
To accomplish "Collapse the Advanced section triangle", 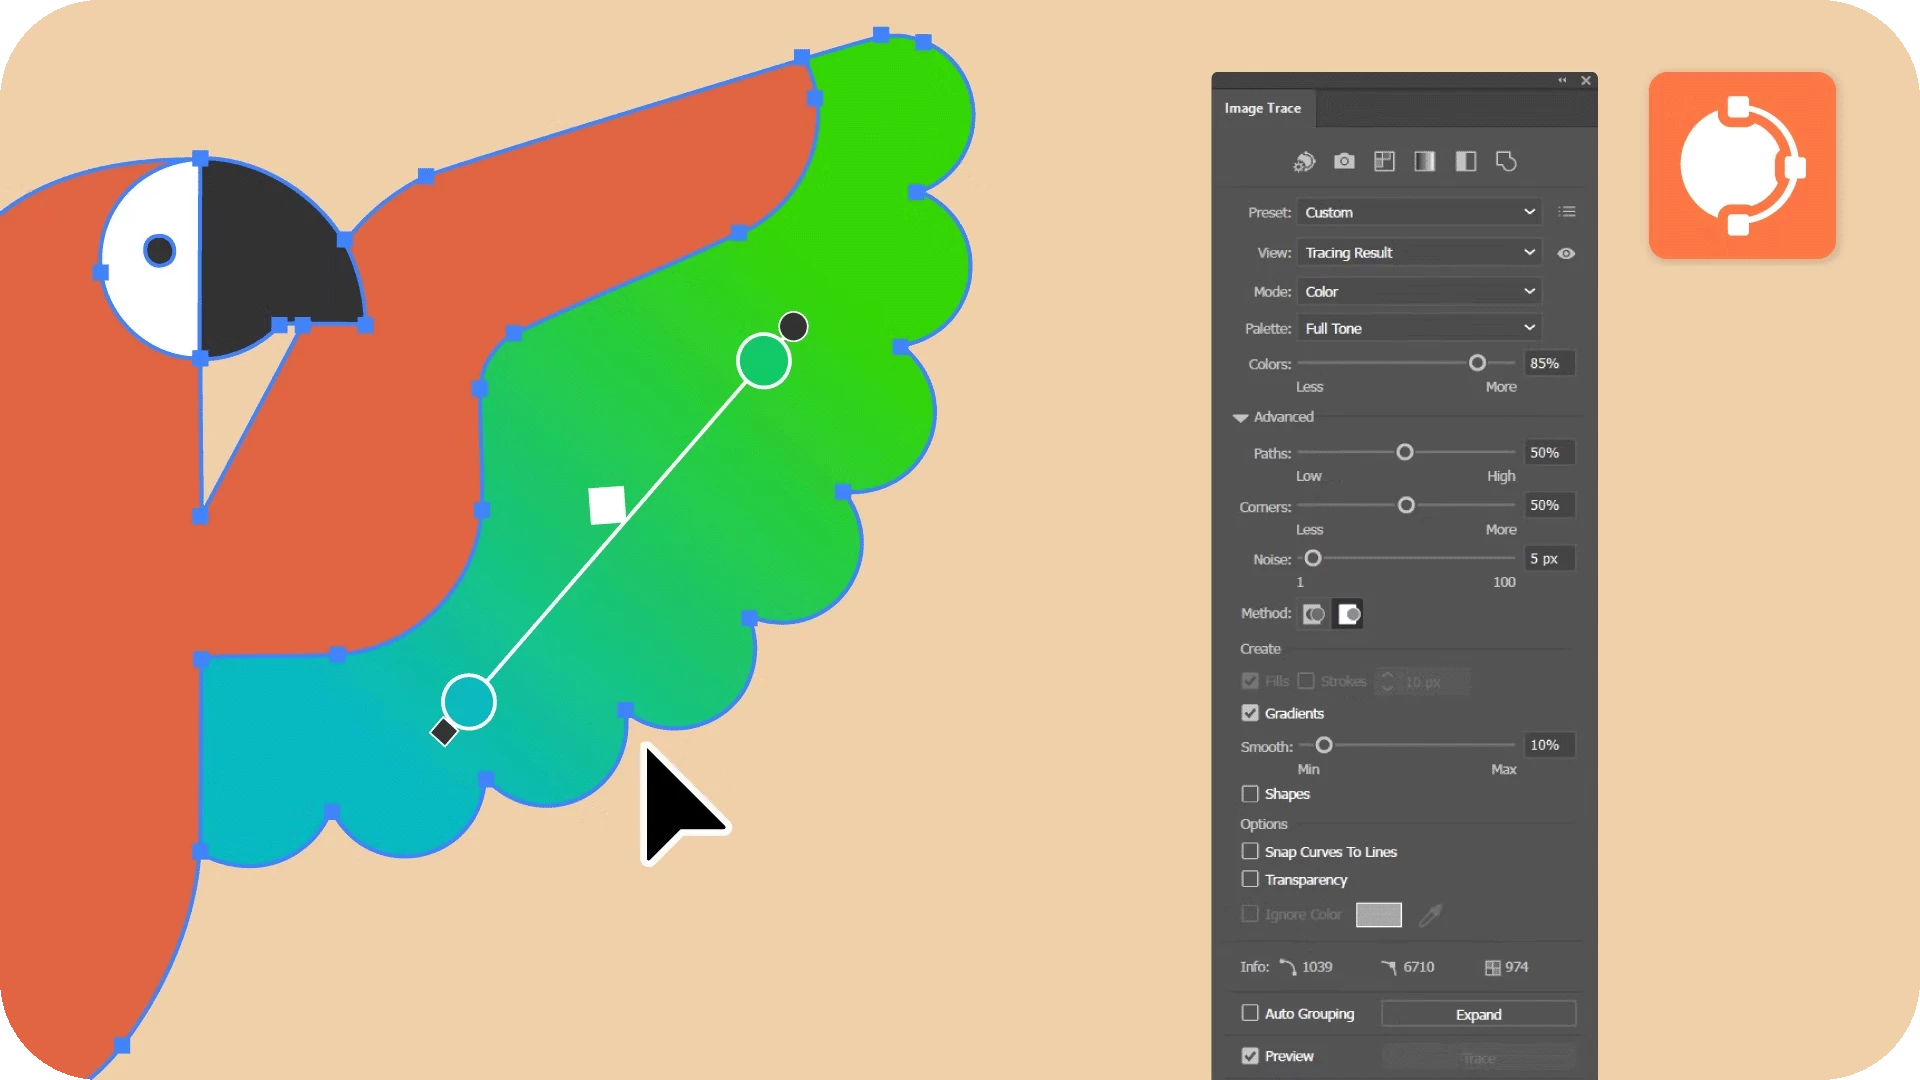I will (x=1240, y=417).
